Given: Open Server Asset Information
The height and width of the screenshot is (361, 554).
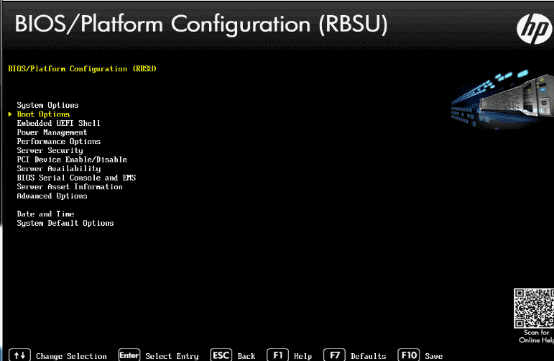Looking at the screenshot, I should [70, 187].
